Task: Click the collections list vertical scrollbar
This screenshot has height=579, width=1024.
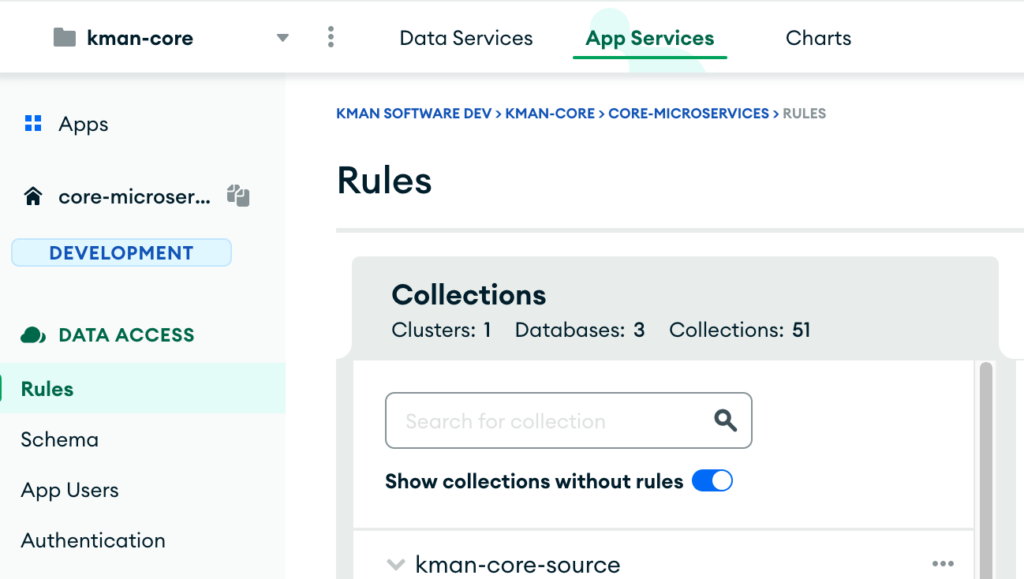Action: tap(986, 450)
